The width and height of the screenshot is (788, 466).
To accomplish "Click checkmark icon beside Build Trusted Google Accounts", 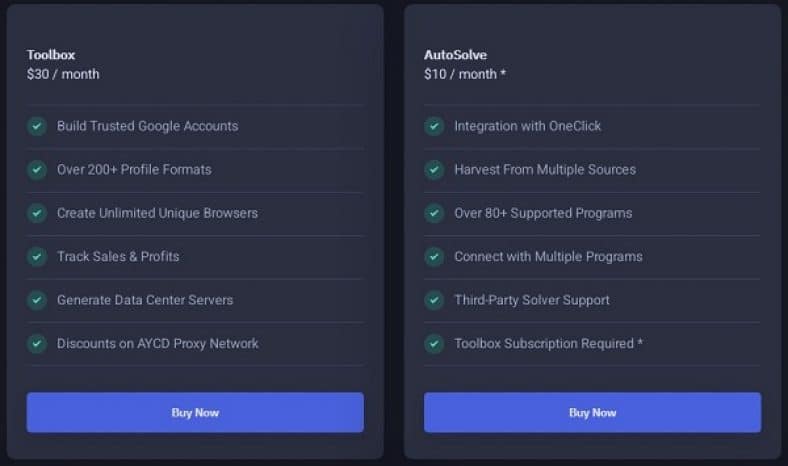I will [x=37, y=126].
